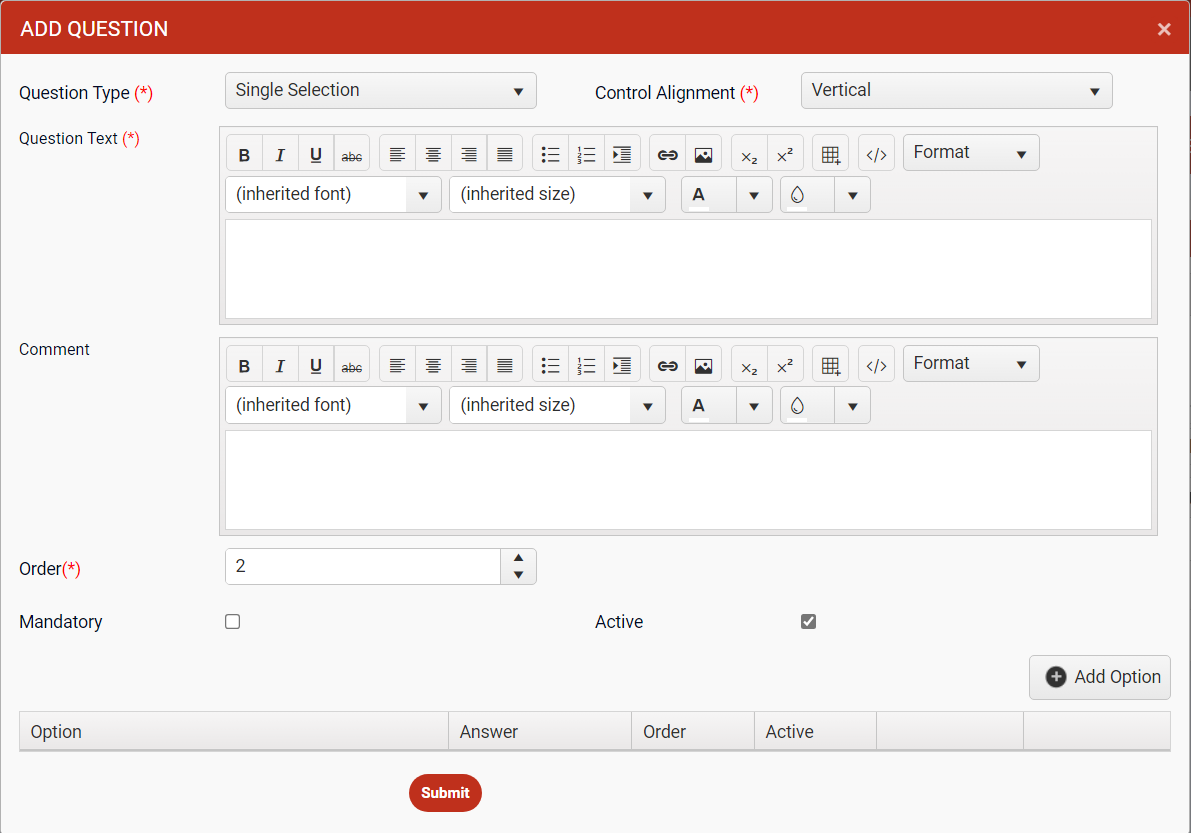
Task: Enable the Mandatory checkbox
Action: coord(233,622)
